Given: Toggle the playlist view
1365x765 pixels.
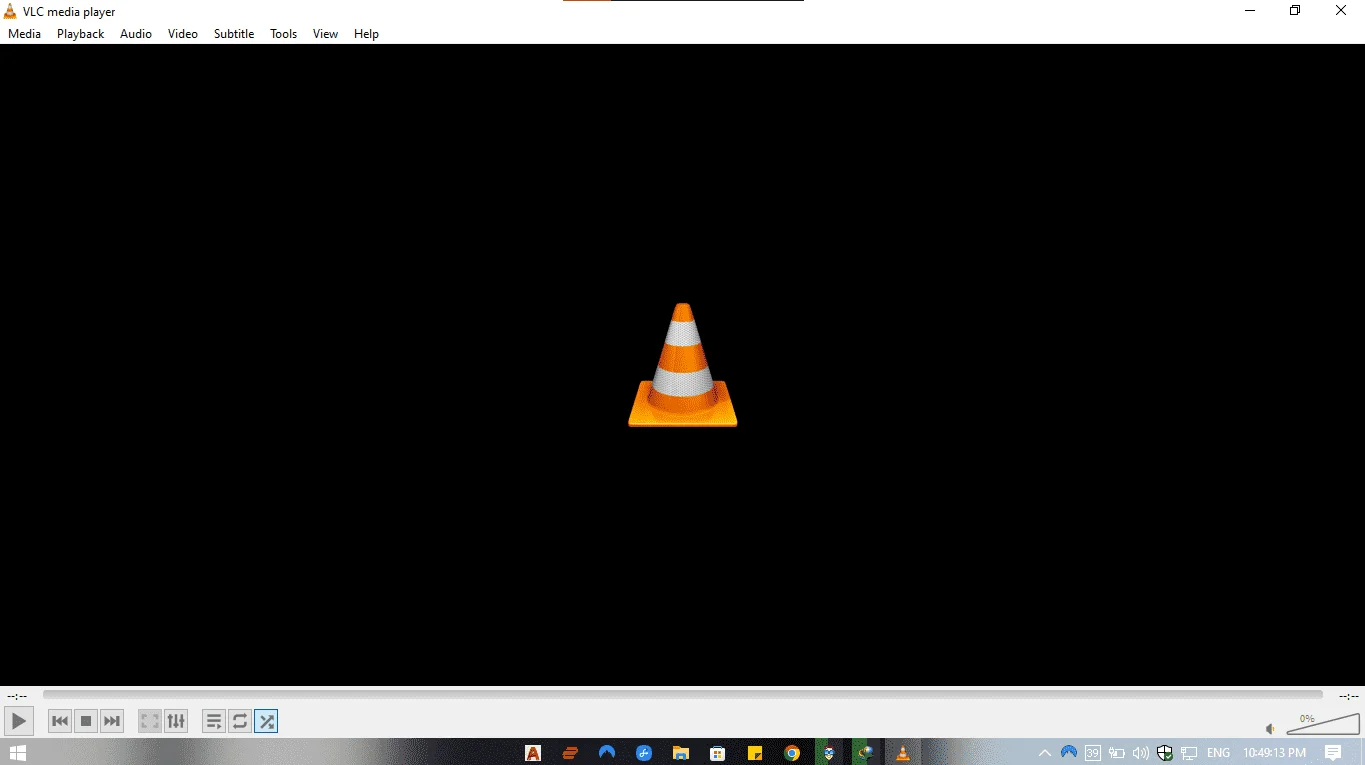Looking at the screenshot, I should pyautogui.click(x=214, y=720).
